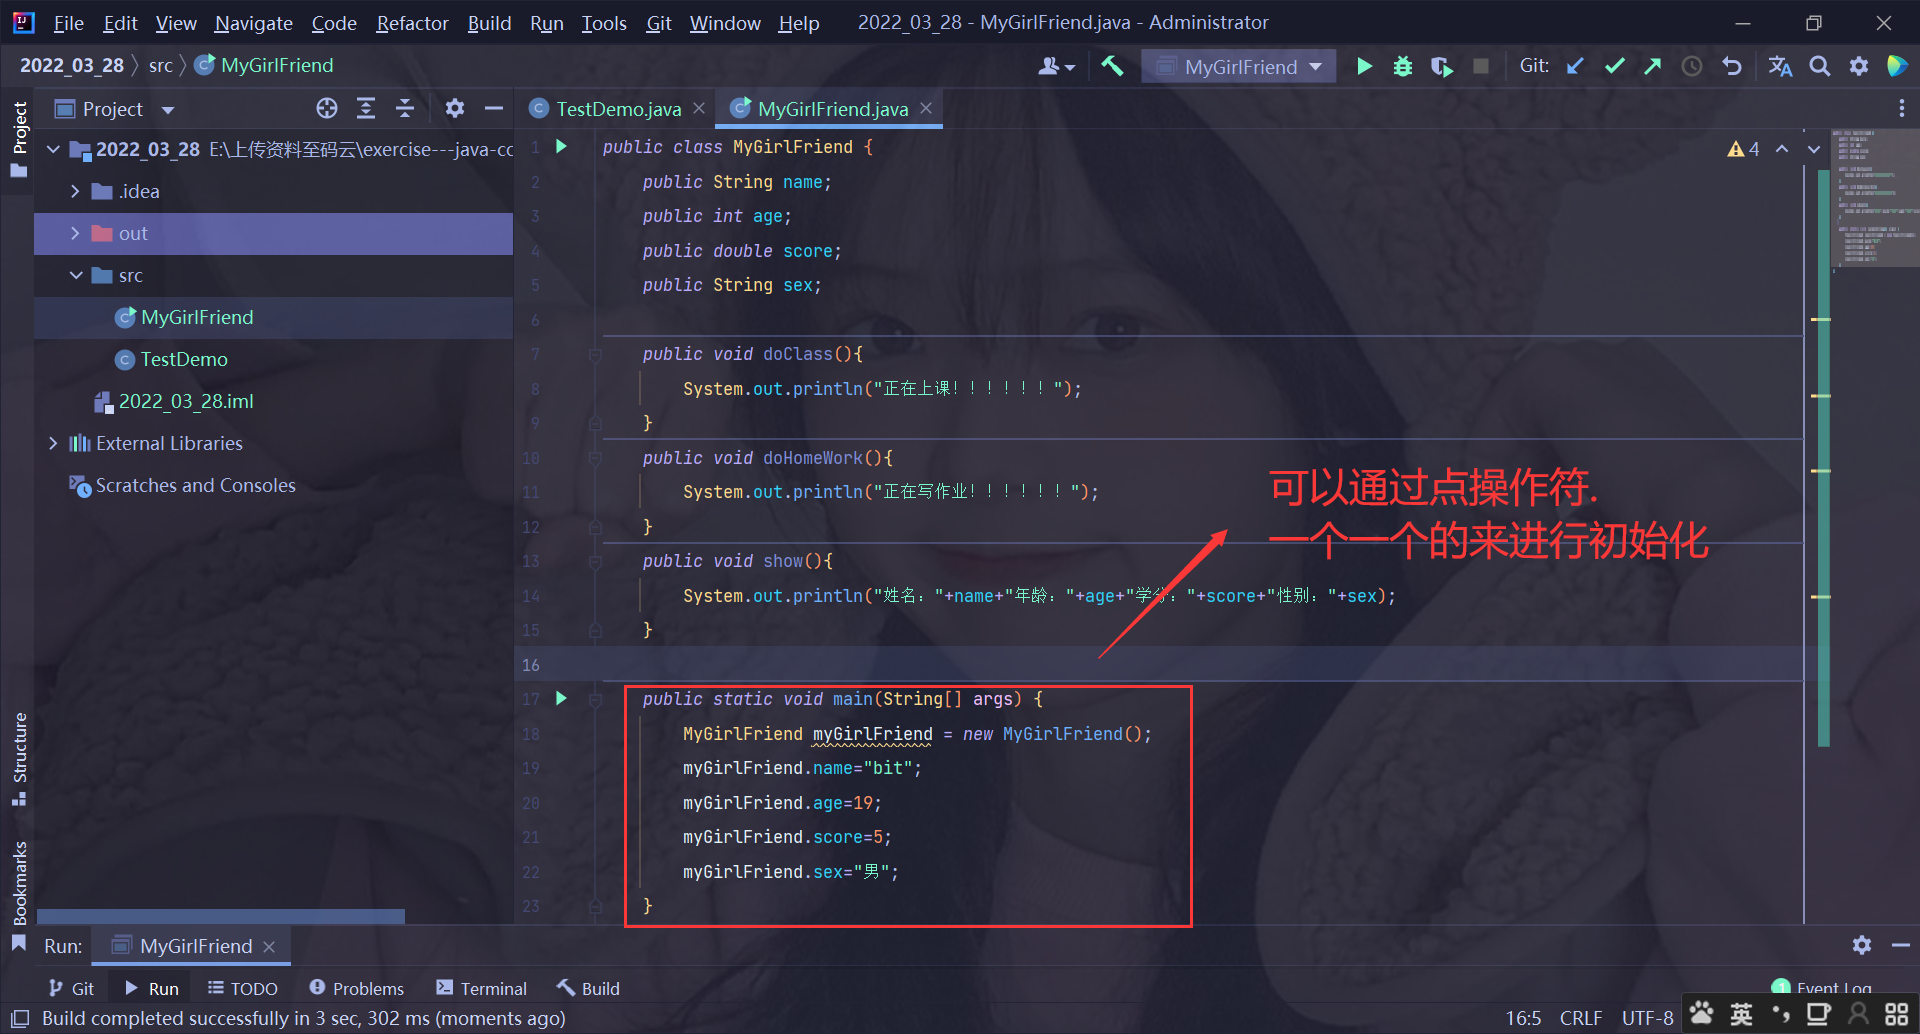Click MyGirlFriend in the breadcrumb bar
This screenshot has width=1920, height=1034.
[264, 65]
